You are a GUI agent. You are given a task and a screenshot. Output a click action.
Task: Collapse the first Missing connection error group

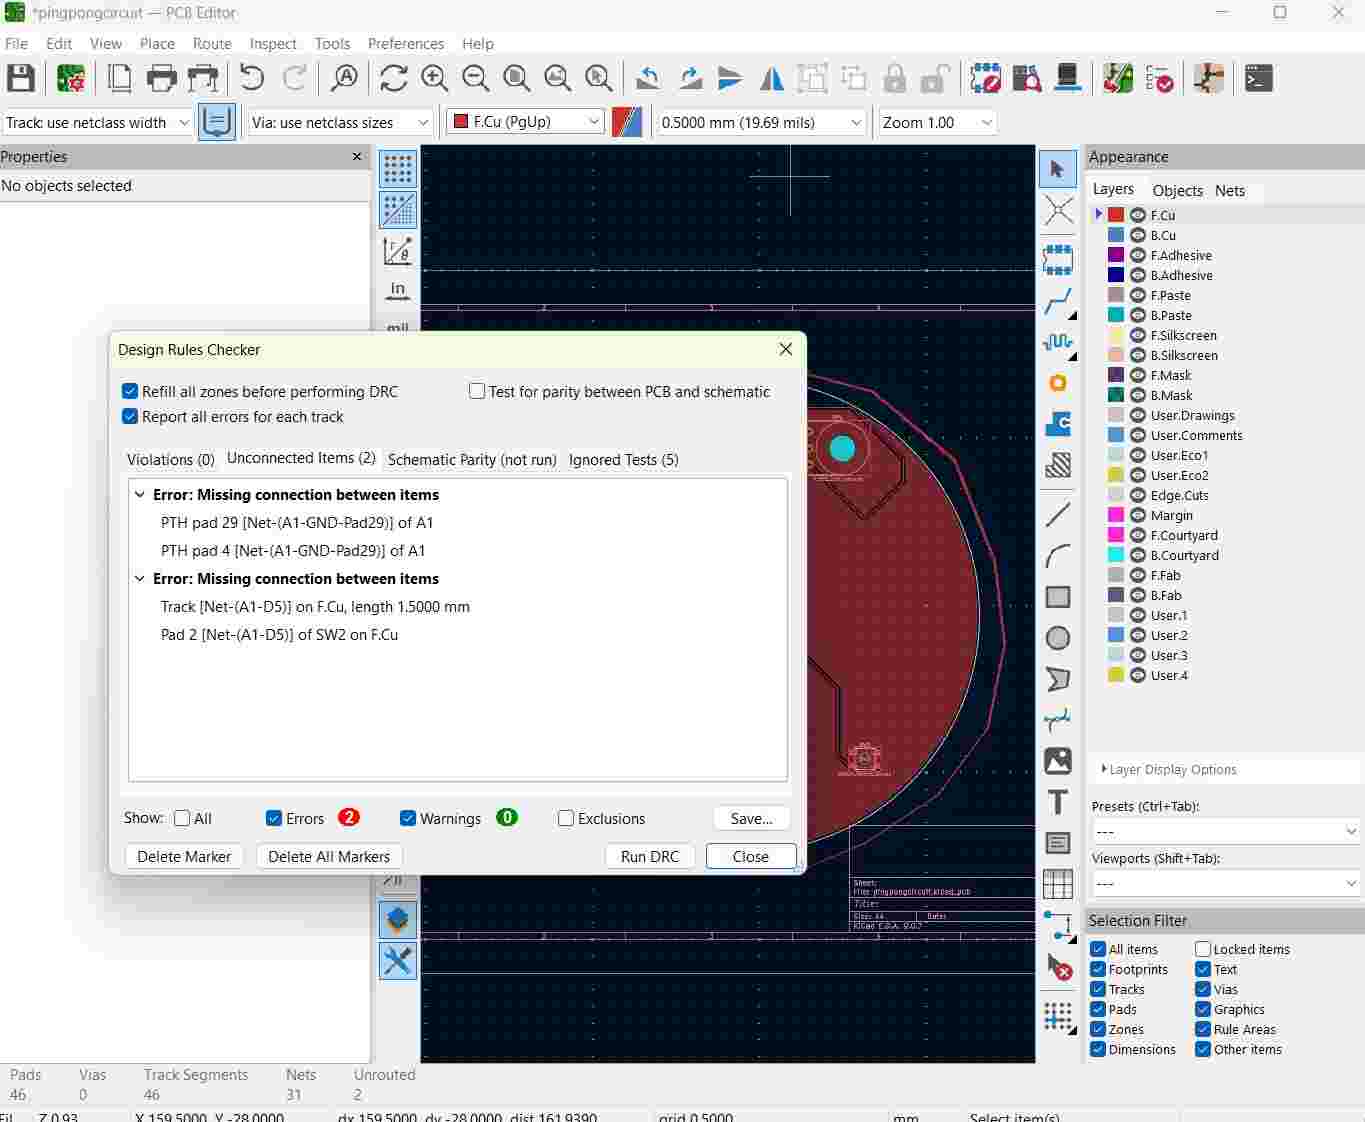pos(141,495)
